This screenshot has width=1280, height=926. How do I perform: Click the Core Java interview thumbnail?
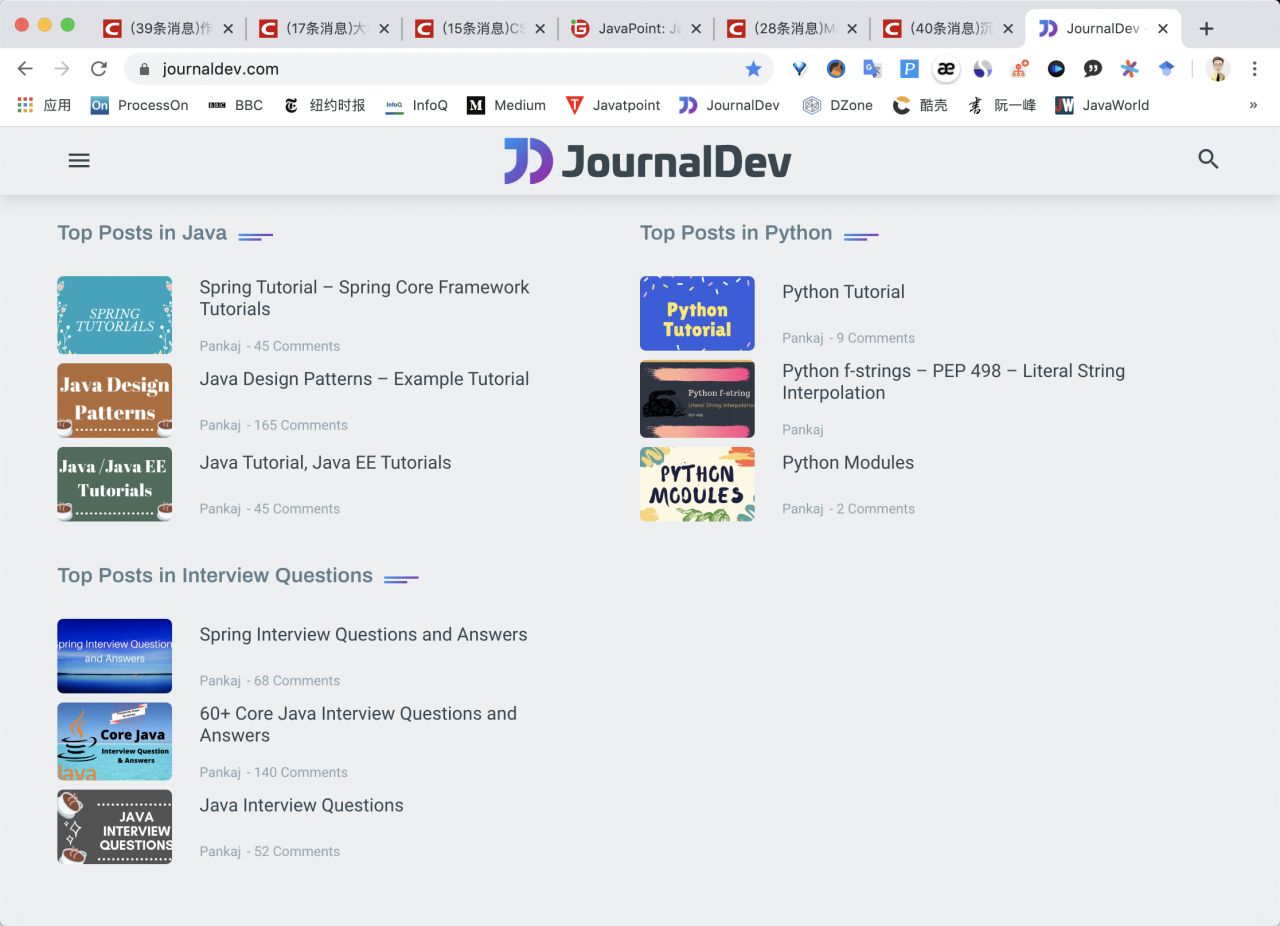pos(114,741)
